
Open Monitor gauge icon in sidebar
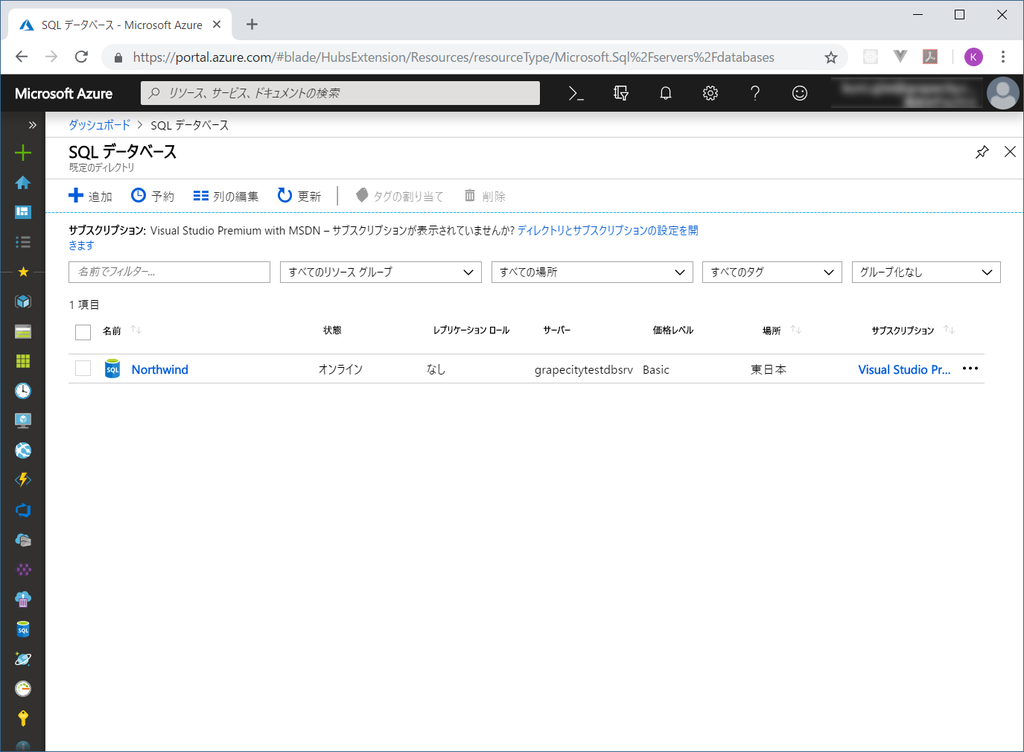coord(23,689)
